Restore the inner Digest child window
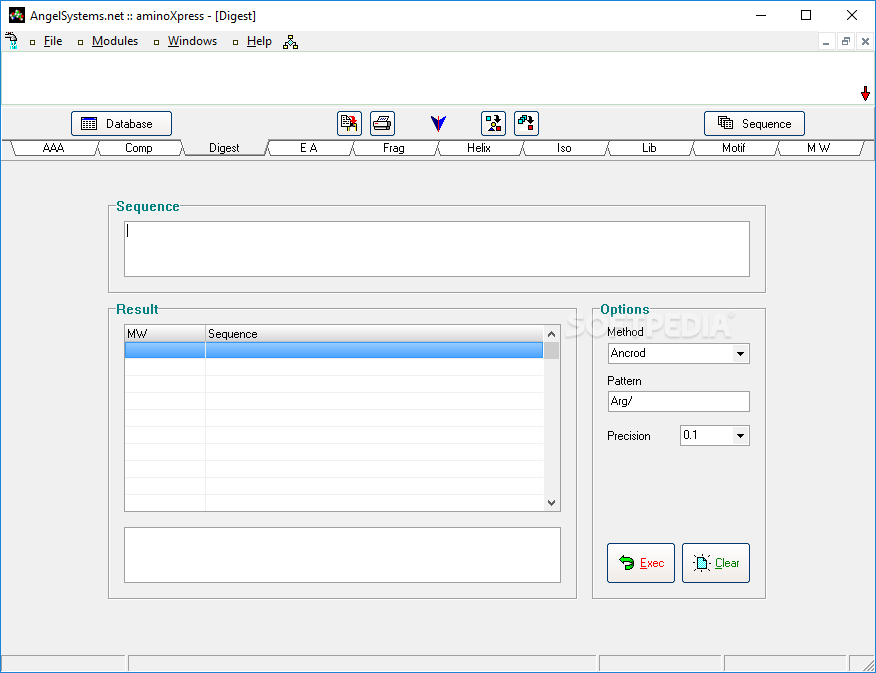 [x=846, y=42]
